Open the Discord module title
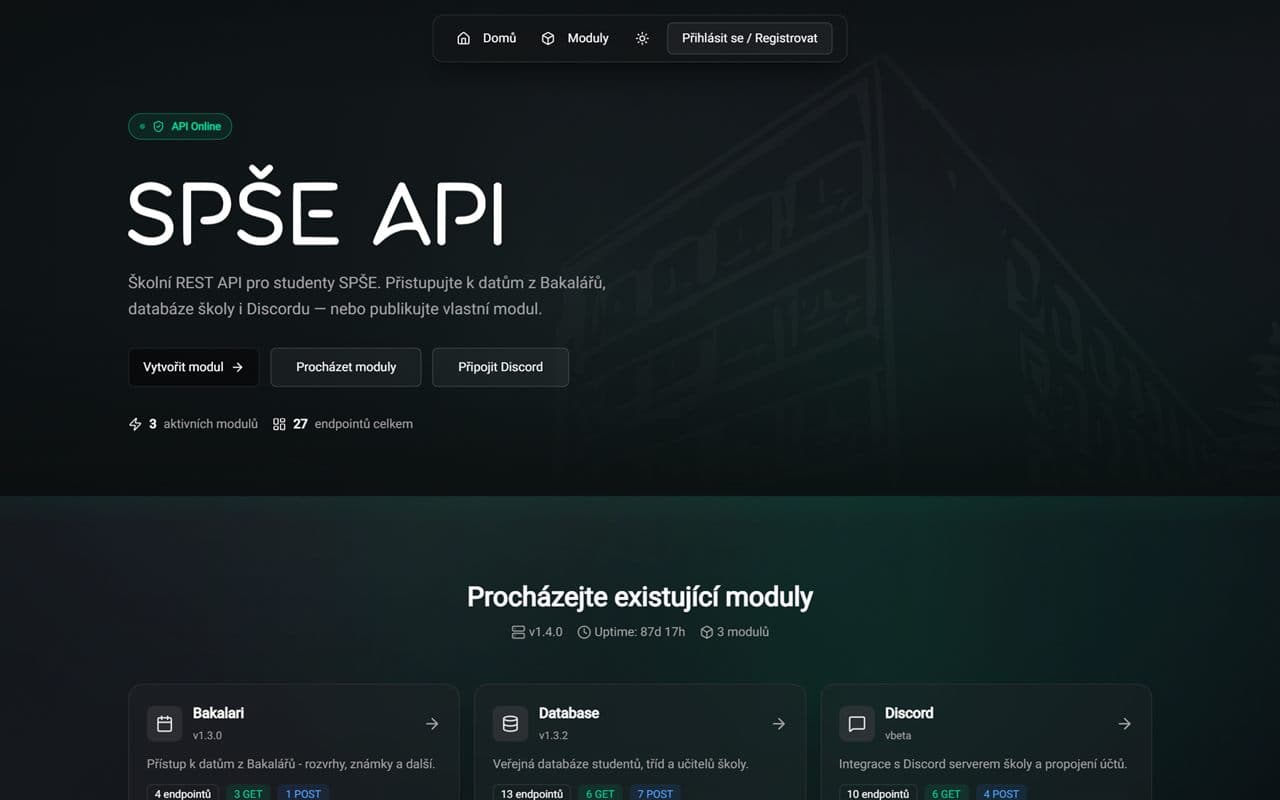The image size is (1280, 800). pos(909,713)
